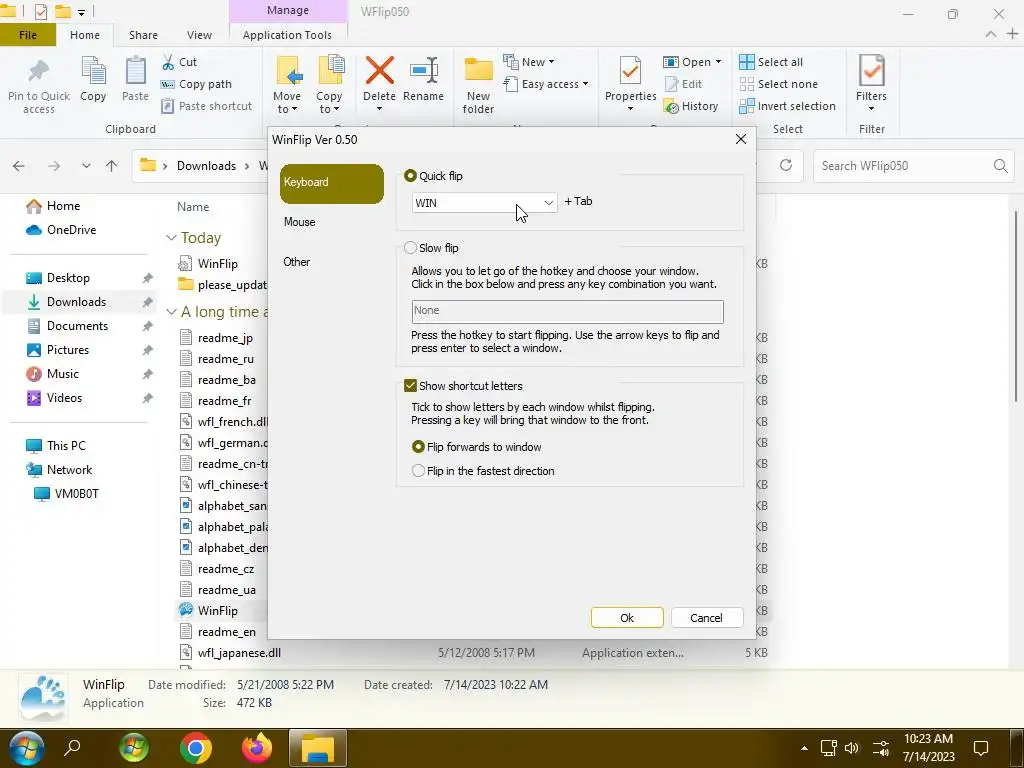This screenshot has height=768, width=1024.
Task: Show hidden tray icons chevron
Action: pos(805,748)
